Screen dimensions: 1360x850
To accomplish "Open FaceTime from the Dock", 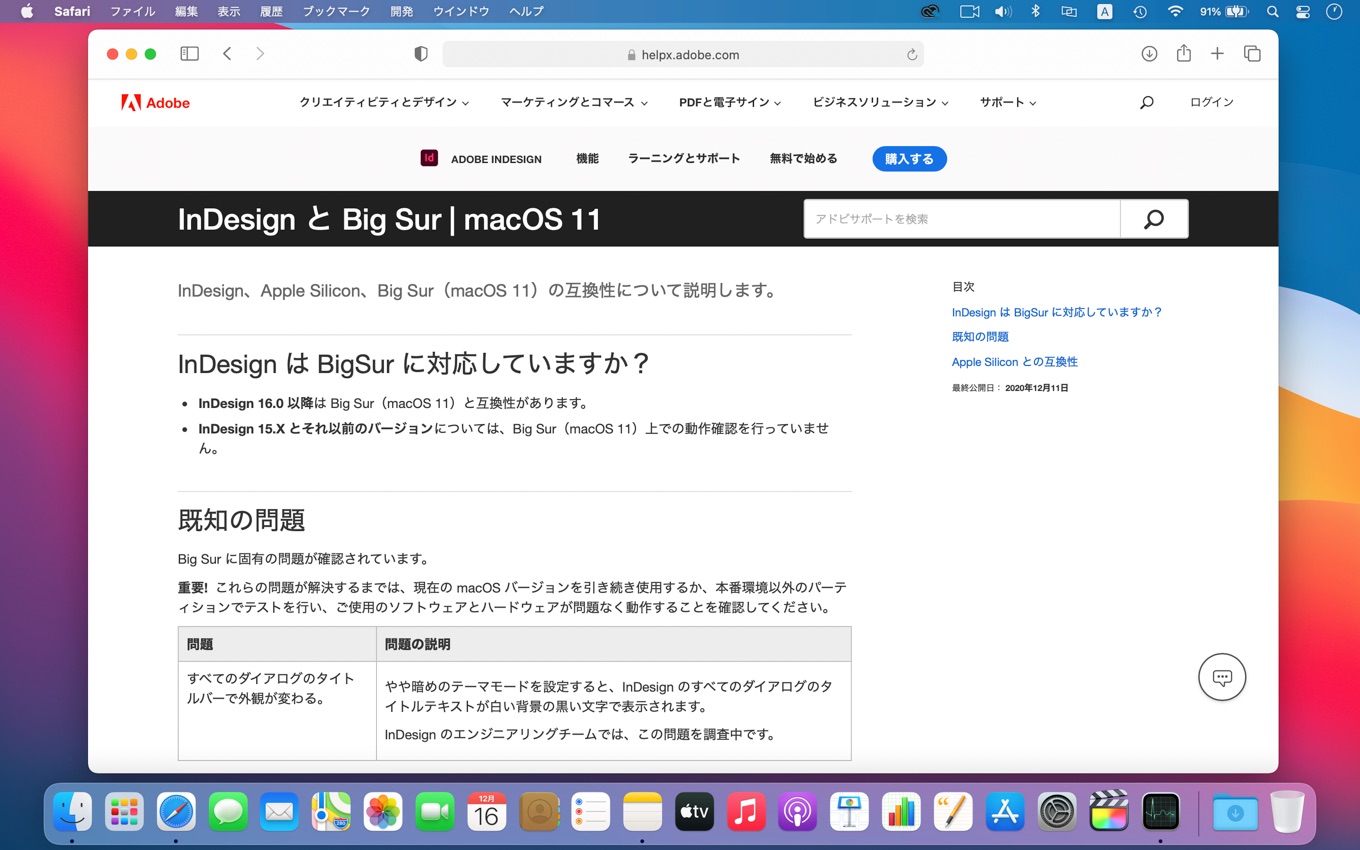I will click(x=435, y=812).
